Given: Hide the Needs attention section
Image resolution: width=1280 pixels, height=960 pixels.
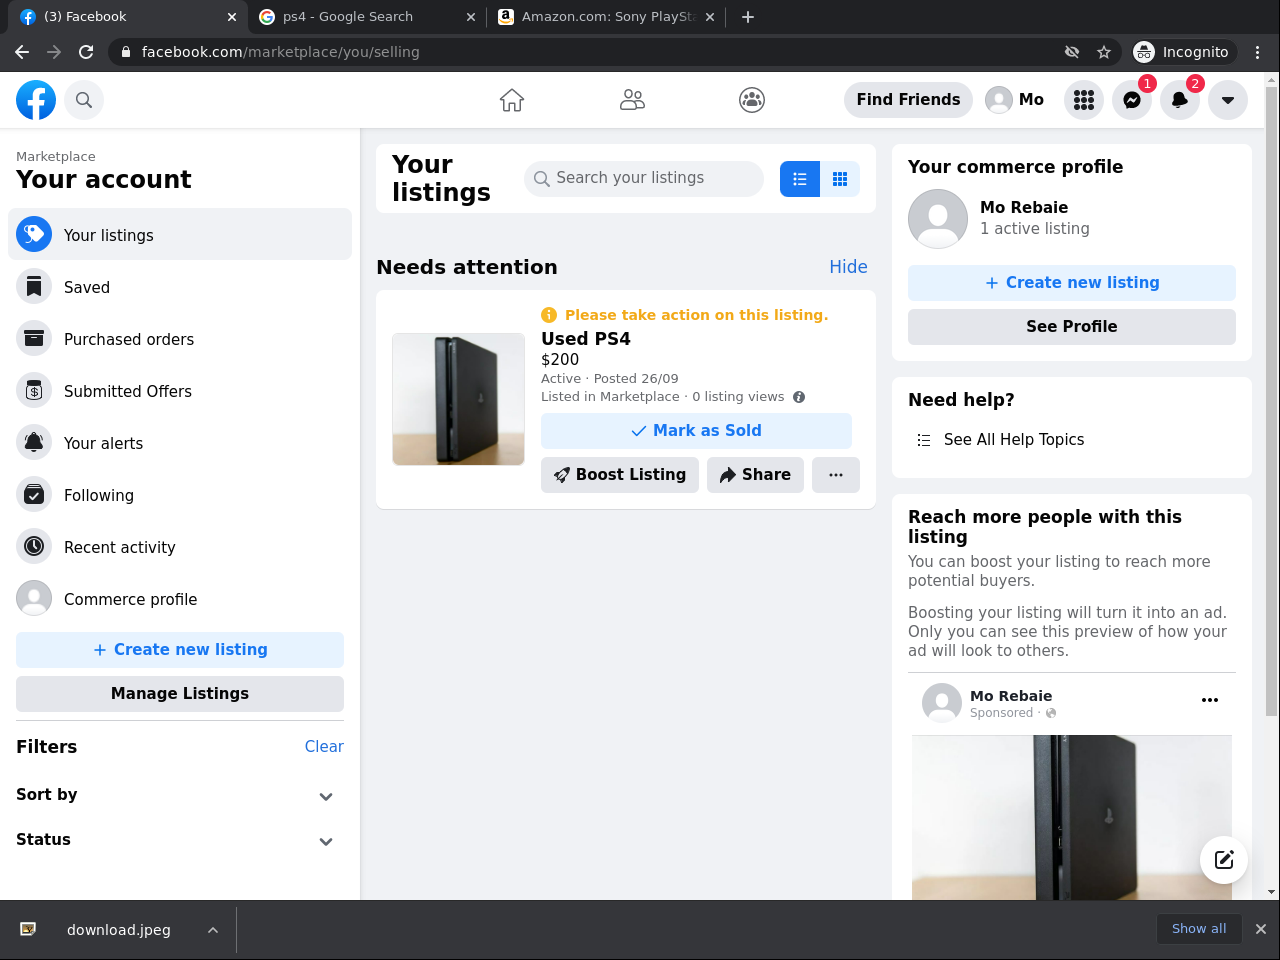Looking at the screenshot, I should point(848,267).
